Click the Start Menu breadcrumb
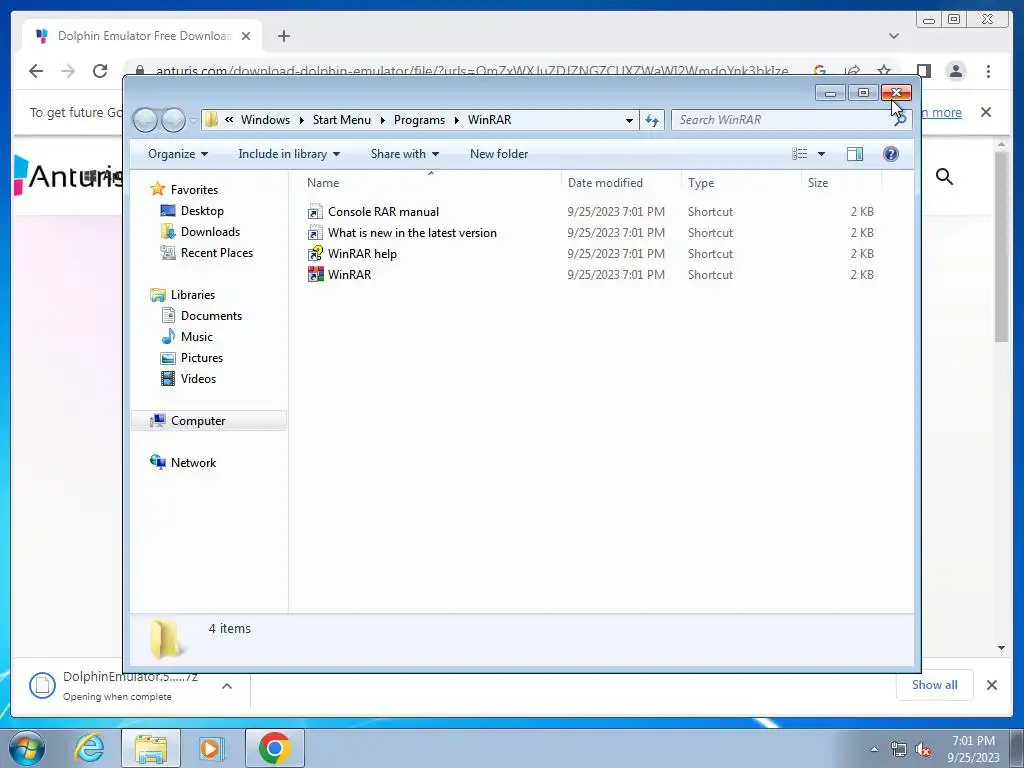 tap(342, 120)
